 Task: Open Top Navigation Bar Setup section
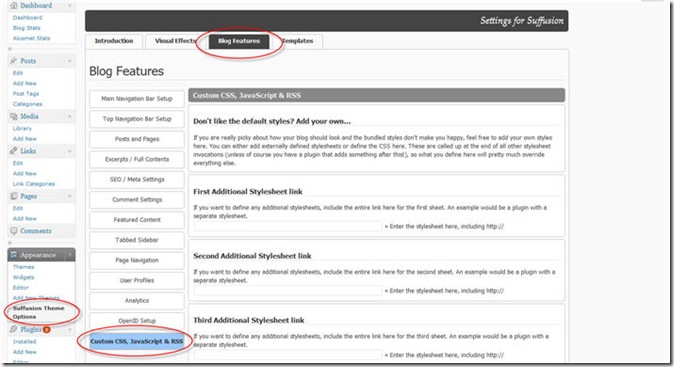[x=137, y=119]
